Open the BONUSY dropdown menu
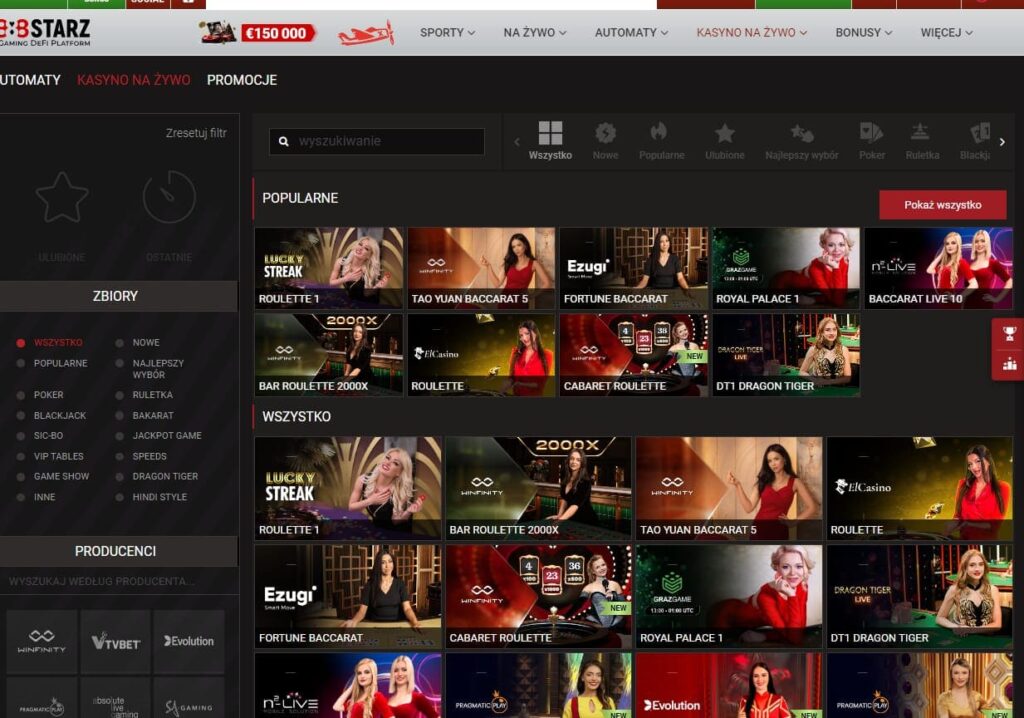The width and height of the screenshot is (1024, 718). click(858, 31)
